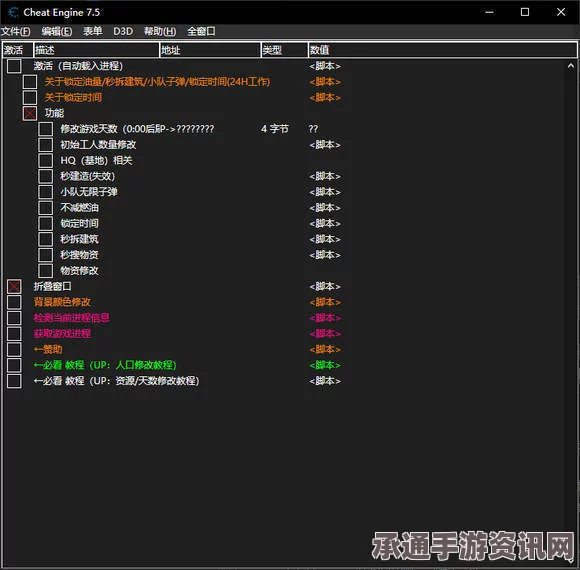Tick checkbox for 关于锁定油量/秒拆建筑 entry
580x570 pixels.
pos(30,82)
